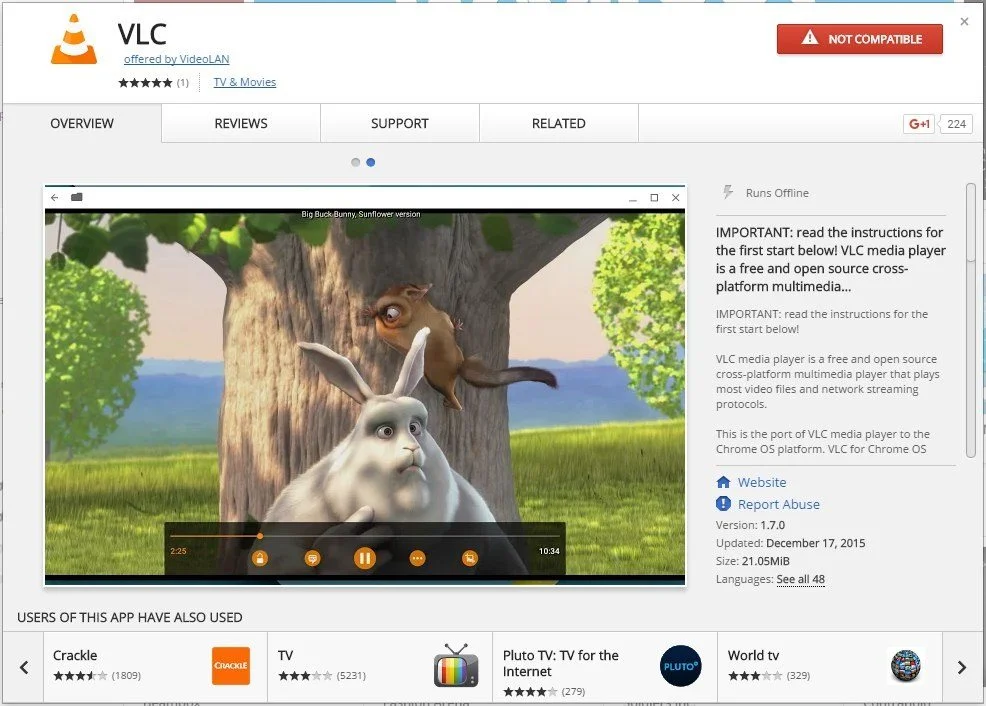Open the World tv related app card
The image size is (986, 706).
[830, 667]
